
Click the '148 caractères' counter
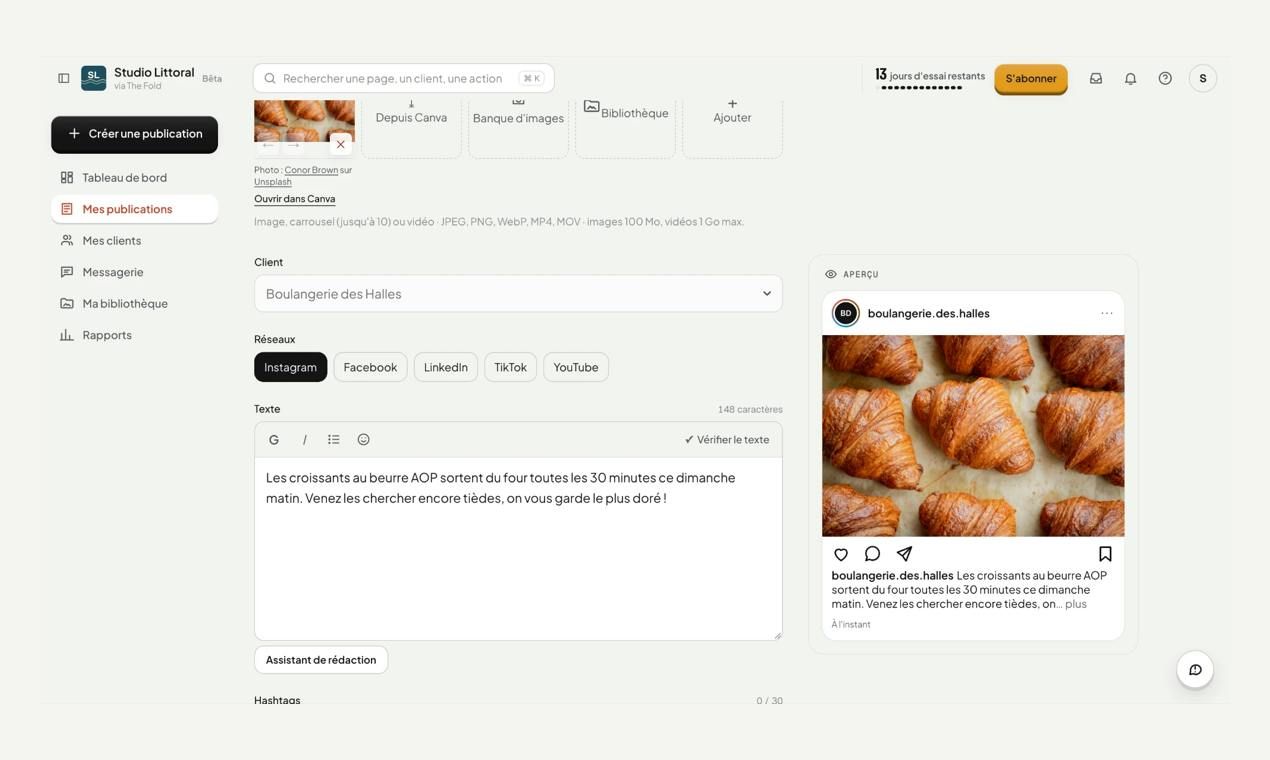pos(750,409)
